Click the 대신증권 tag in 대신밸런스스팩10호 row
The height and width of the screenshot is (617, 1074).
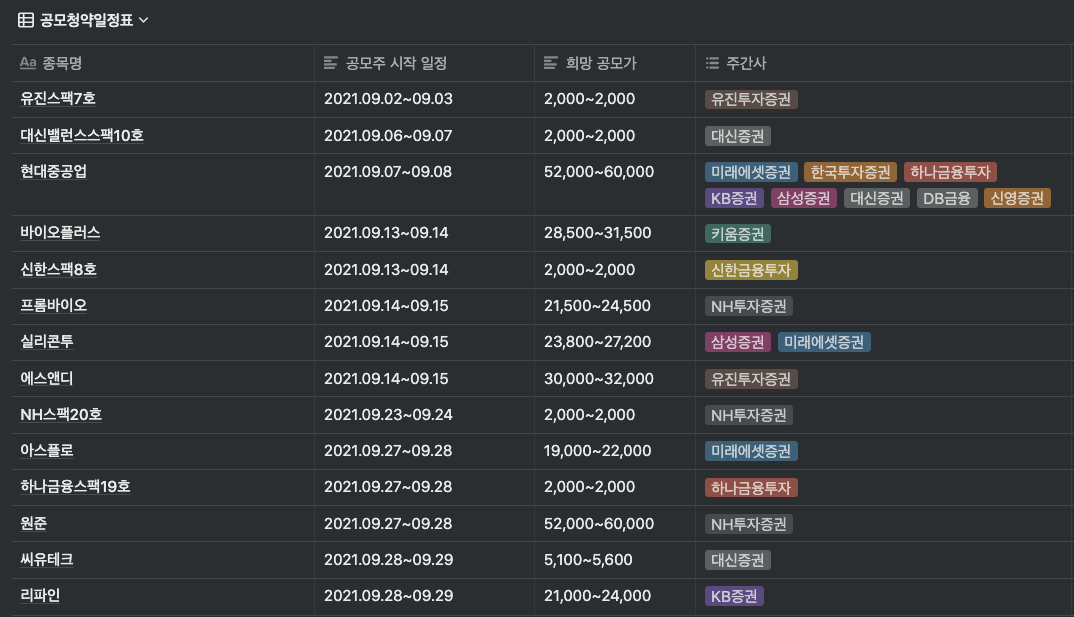pos(738,136)
